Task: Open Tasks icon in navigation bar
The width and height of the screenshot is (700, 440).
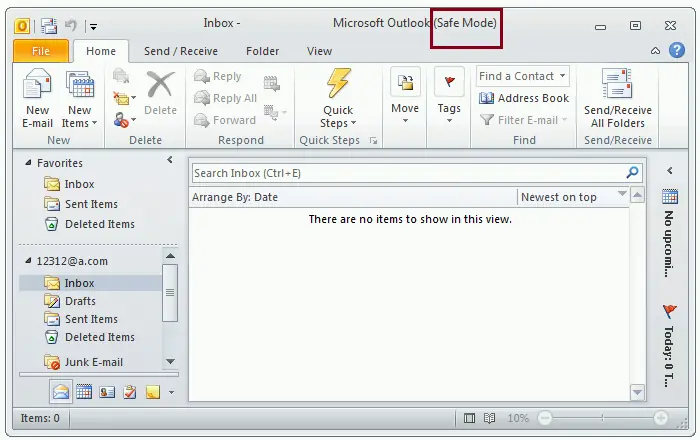Action: pos(129,392)
